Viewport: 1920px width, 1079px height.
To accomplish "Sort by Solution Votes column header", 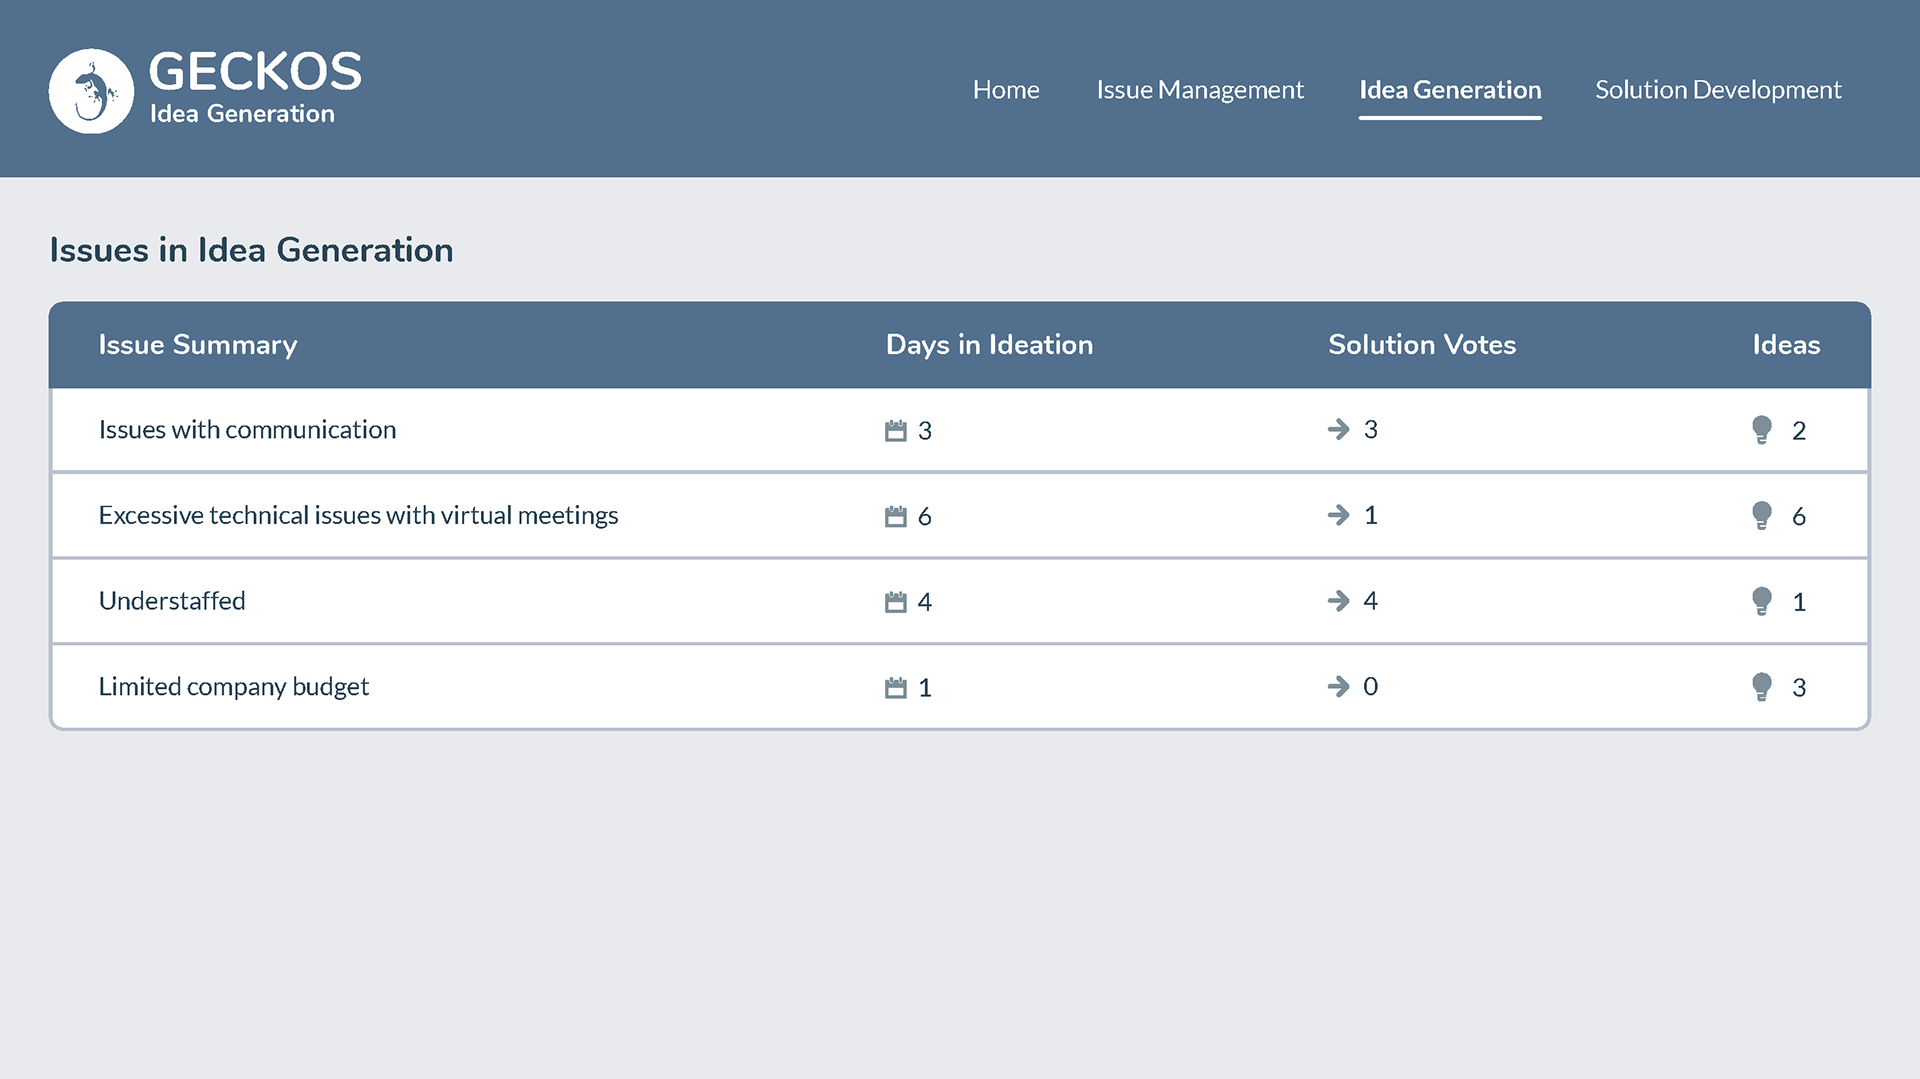I will (1422, 345).
